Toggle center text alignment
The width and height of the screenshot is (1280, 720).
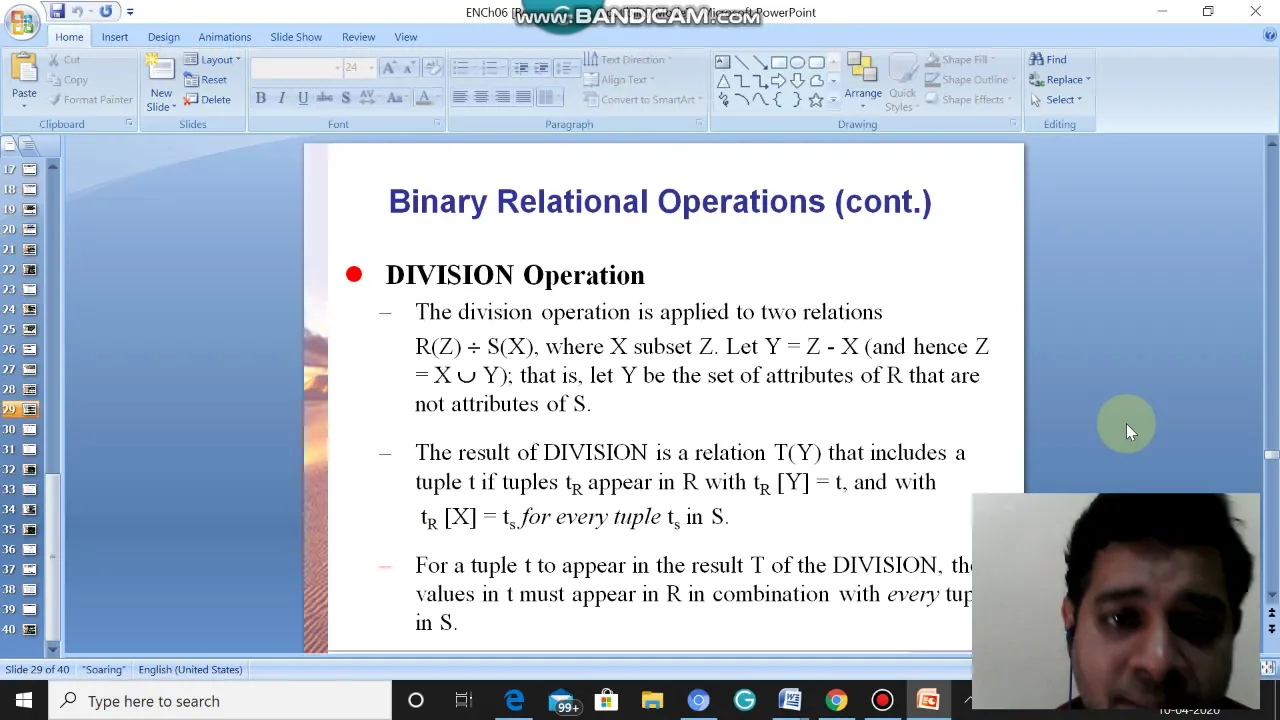tap(481, 97)
